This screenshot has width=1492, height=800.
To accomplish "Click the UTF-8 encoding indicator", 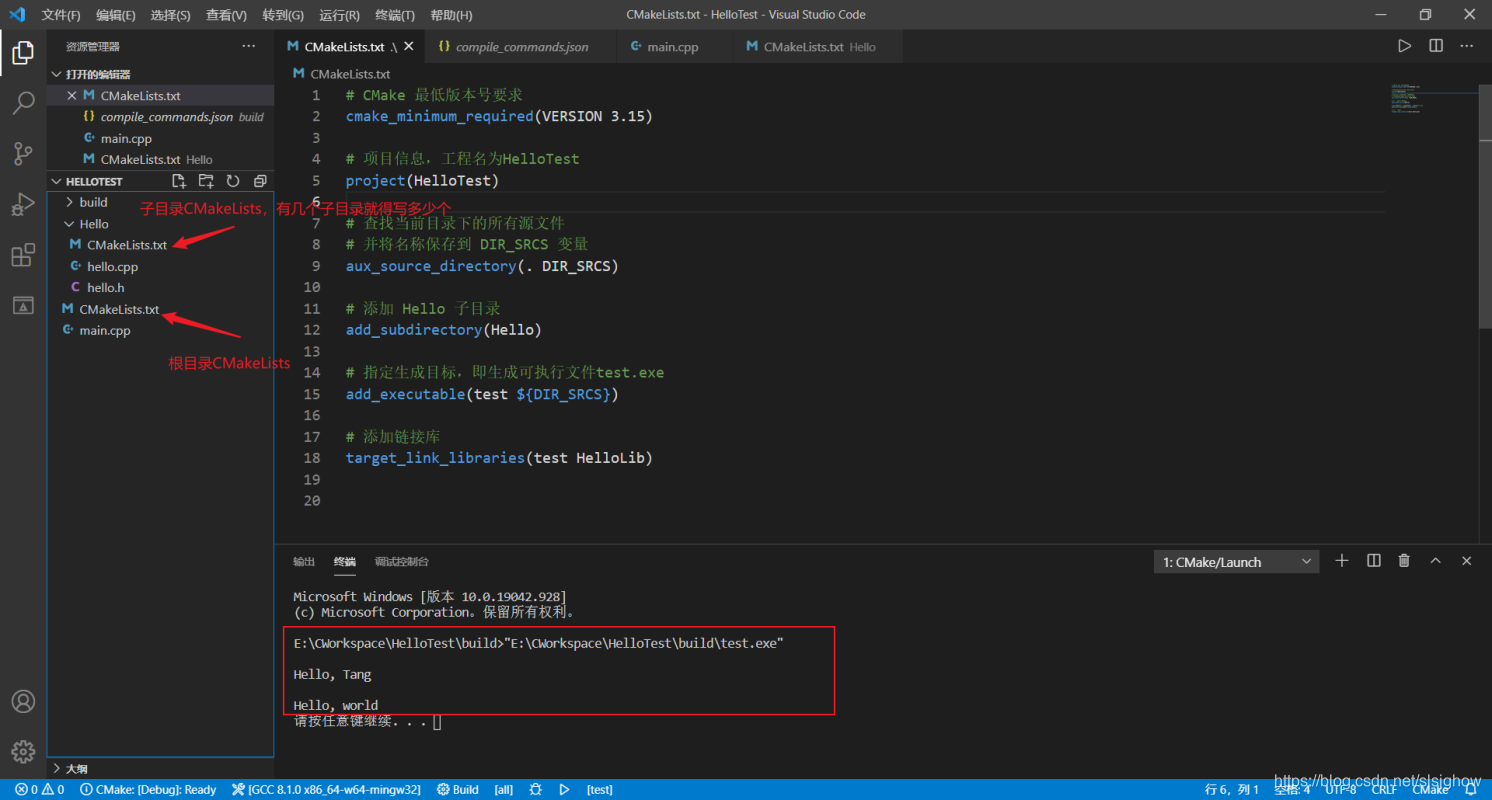I will click(1341, 789).
